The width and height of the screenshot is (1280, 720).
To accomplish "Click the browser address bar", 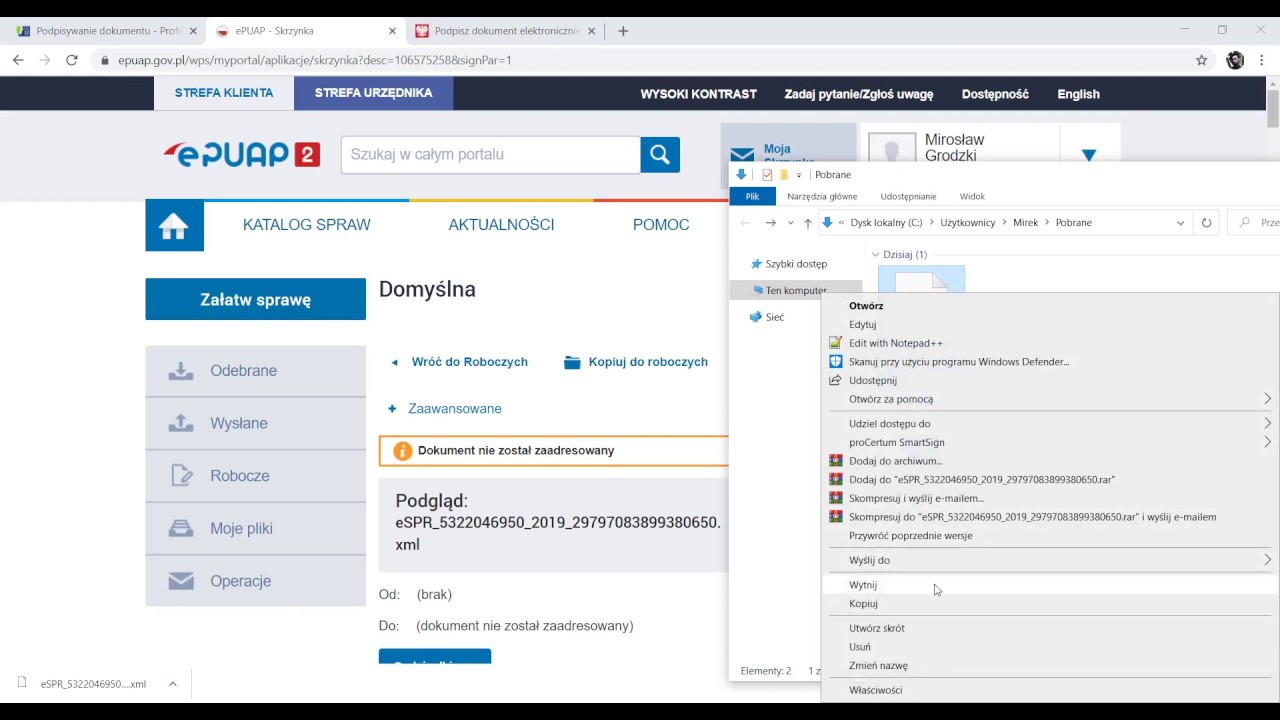I will (640, 60).
